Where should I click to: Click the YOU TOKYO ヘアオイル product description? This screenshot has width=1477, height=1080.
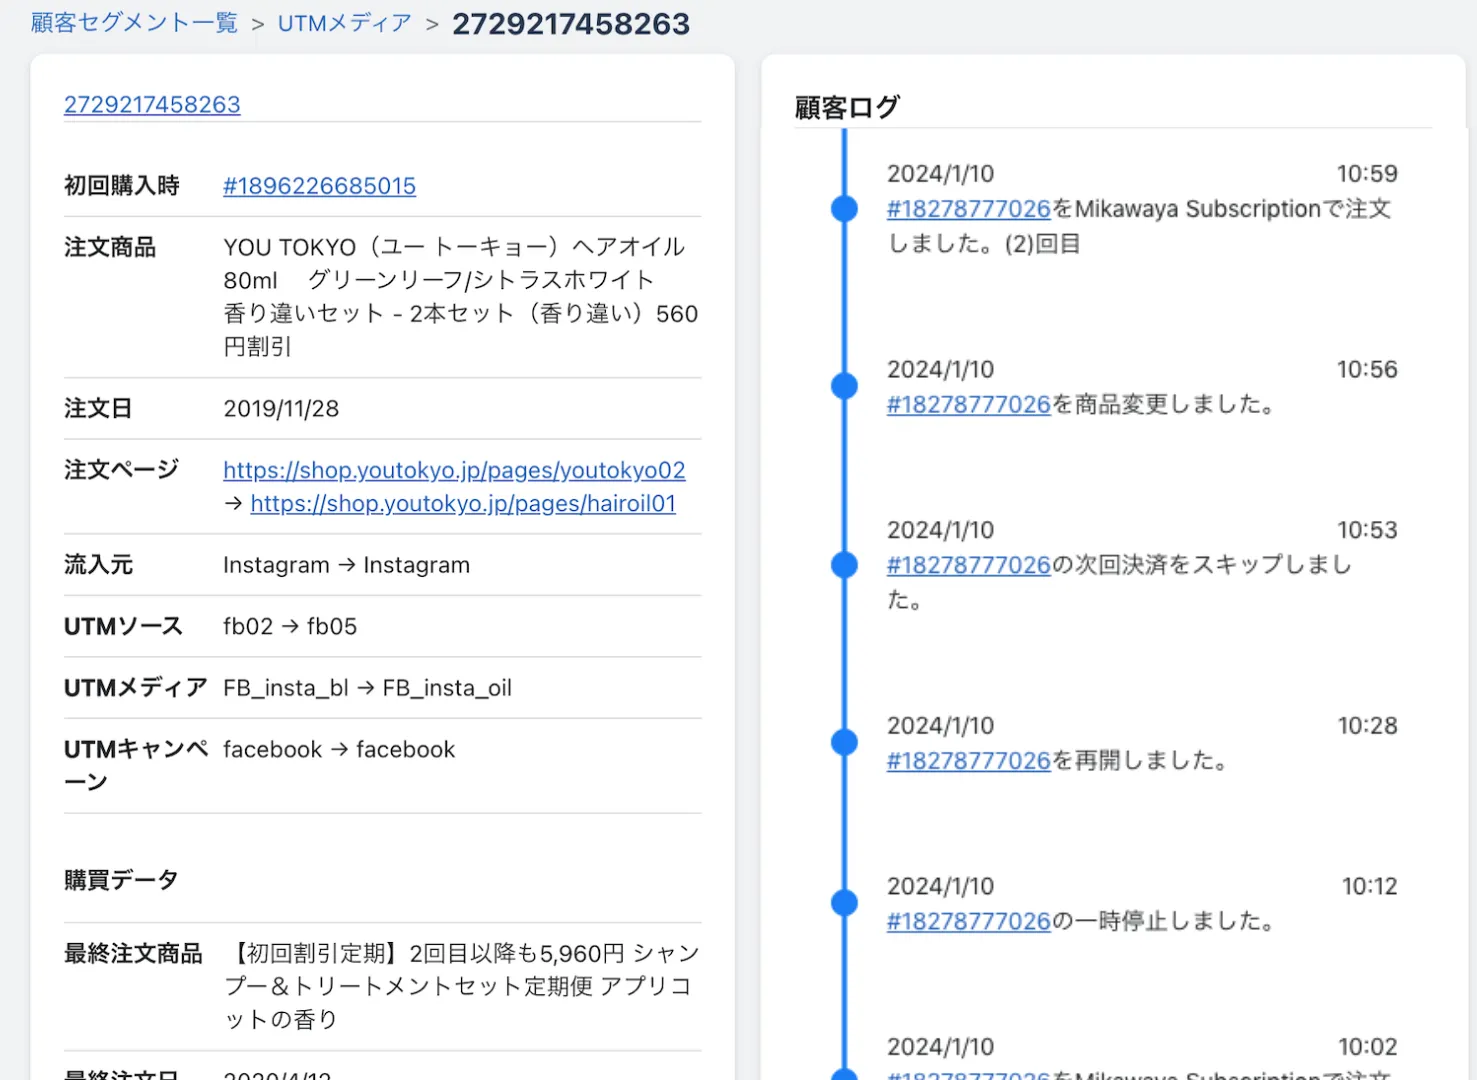click(461, 297)
